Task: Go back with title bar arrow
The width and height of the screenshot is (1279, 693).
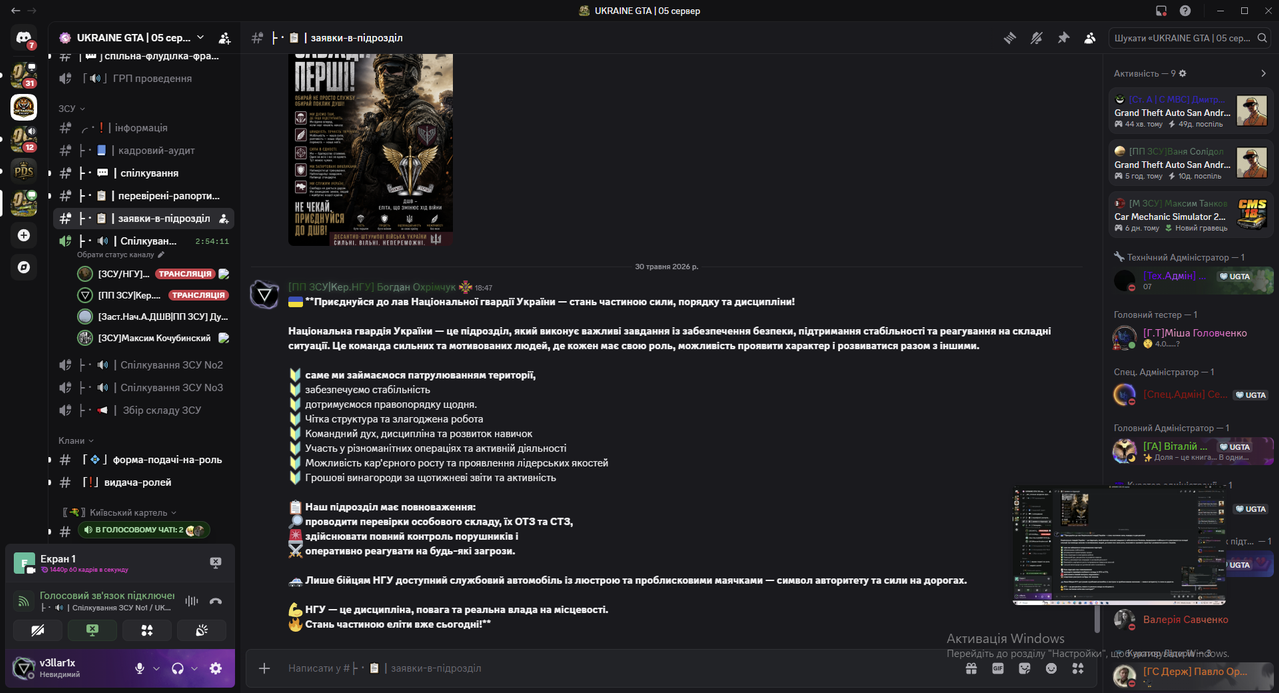Action: tap(15, 10)
